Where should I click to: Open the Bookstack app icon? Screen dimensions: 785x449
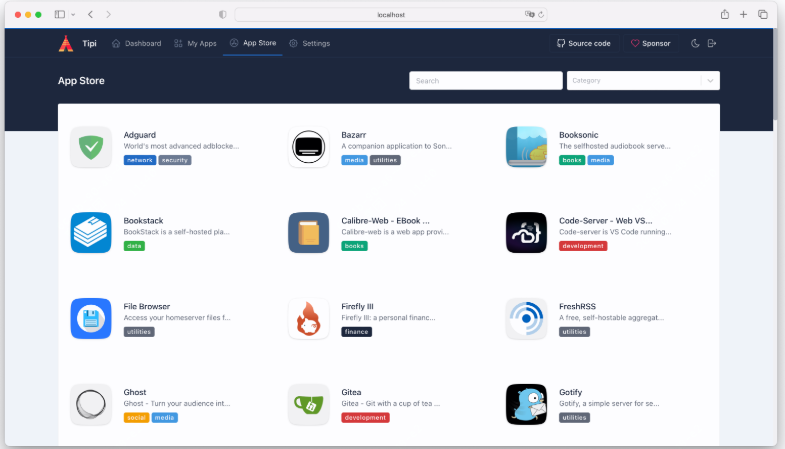coord(91,232)
